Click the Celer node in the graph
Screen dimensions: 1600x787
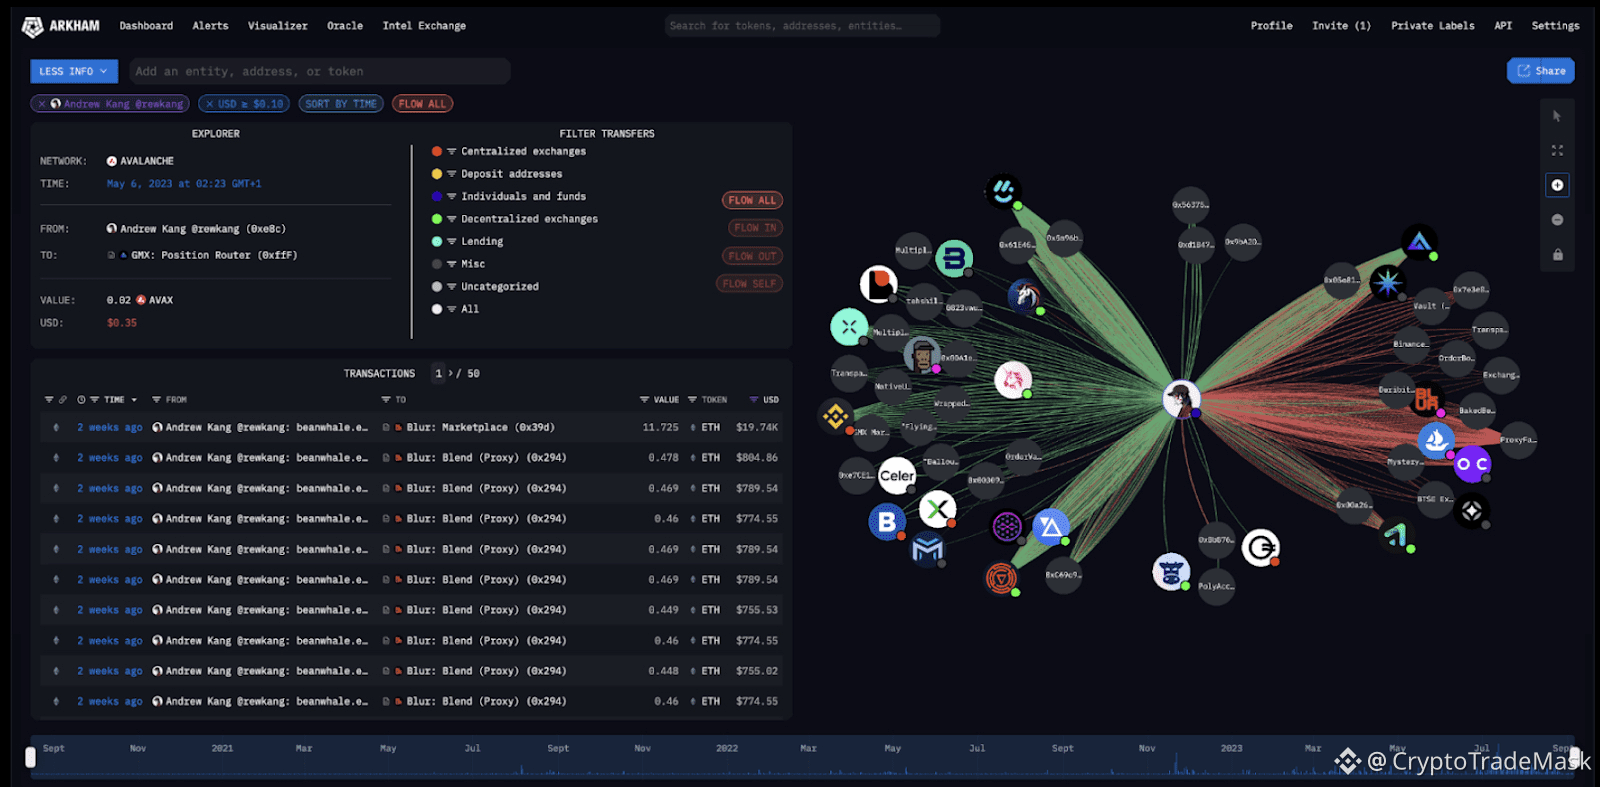pyautogui.click(x=896, y=476)
